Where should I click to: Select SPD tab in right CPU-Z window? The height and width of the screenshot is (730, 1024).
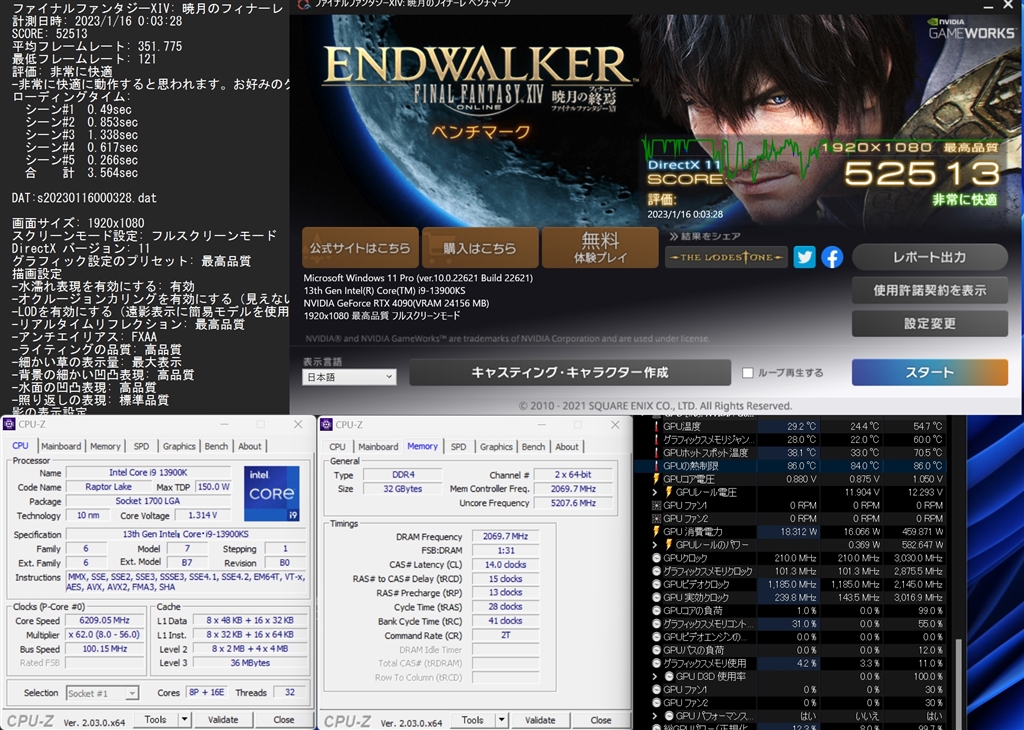pos(458,447)
